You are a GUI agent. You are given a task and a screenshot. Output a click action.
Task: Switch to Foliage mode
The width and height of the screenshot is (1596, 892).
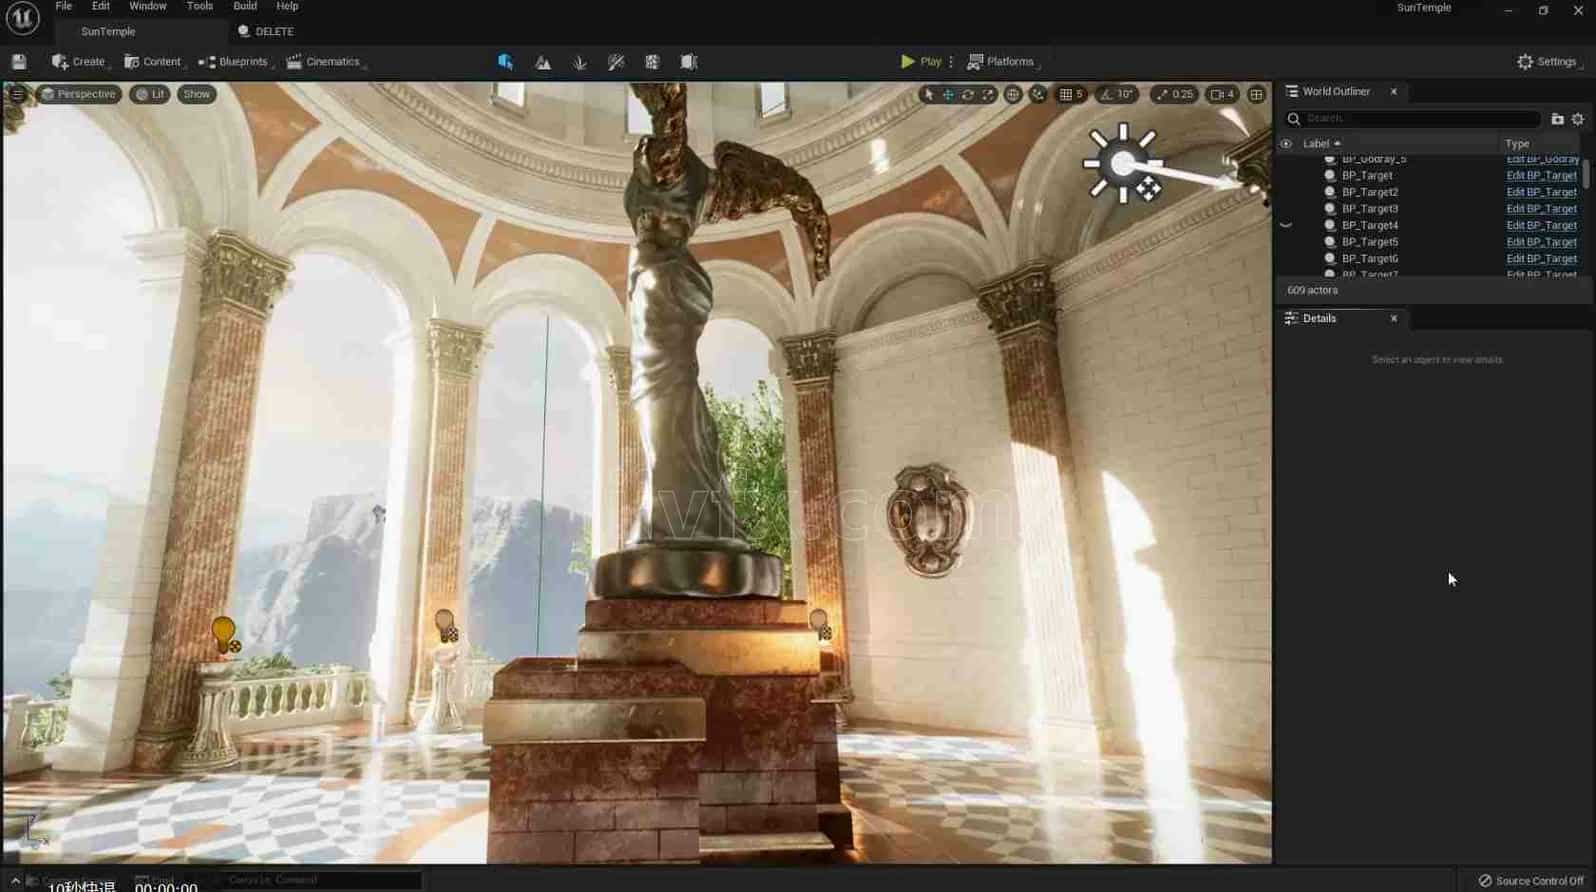579,62
